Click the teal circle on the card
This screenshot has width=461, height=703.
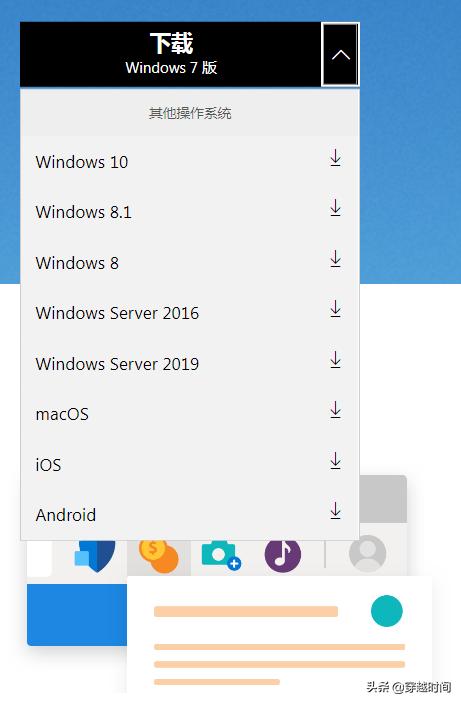[387, 611]
